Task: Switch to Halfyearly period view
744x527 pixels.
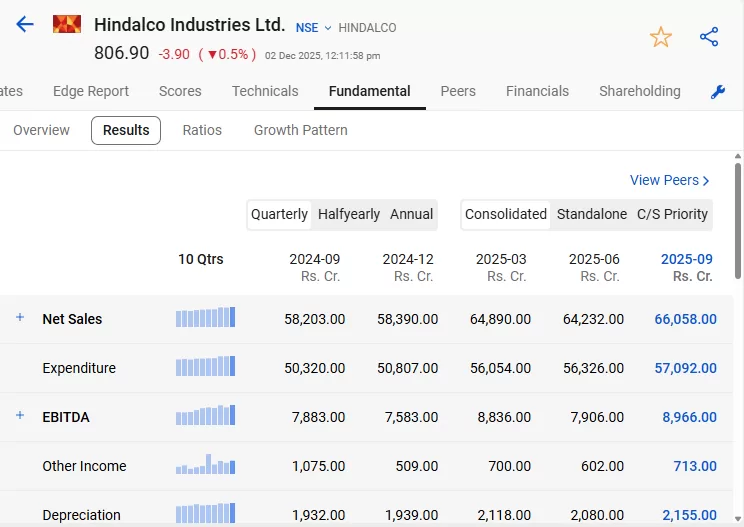Action: tap(349, 214)
